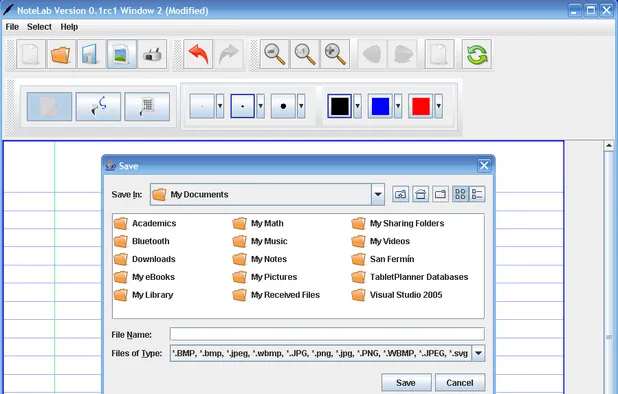The image size is (618, 394).
Task: Select the My eBooks folder
Action: 144,277
